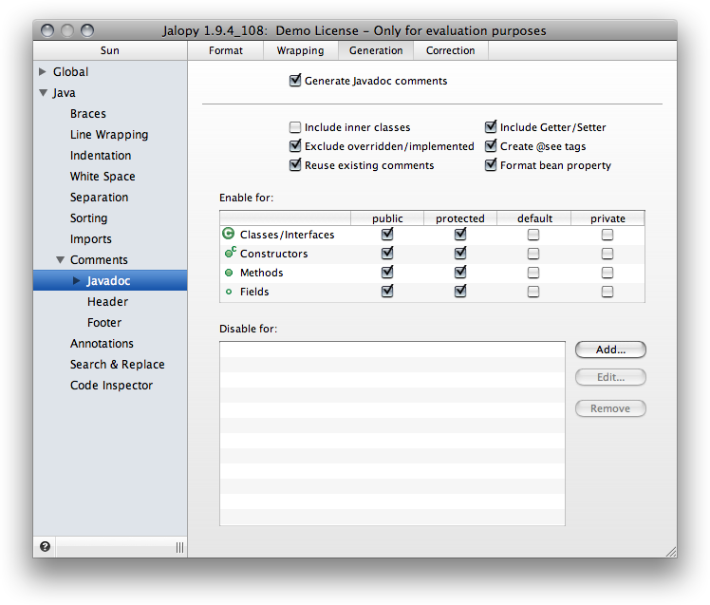The width and height of the screenshot is (710, 605).
Task: Uncheck protected for Fields
Action: point(461,291)
